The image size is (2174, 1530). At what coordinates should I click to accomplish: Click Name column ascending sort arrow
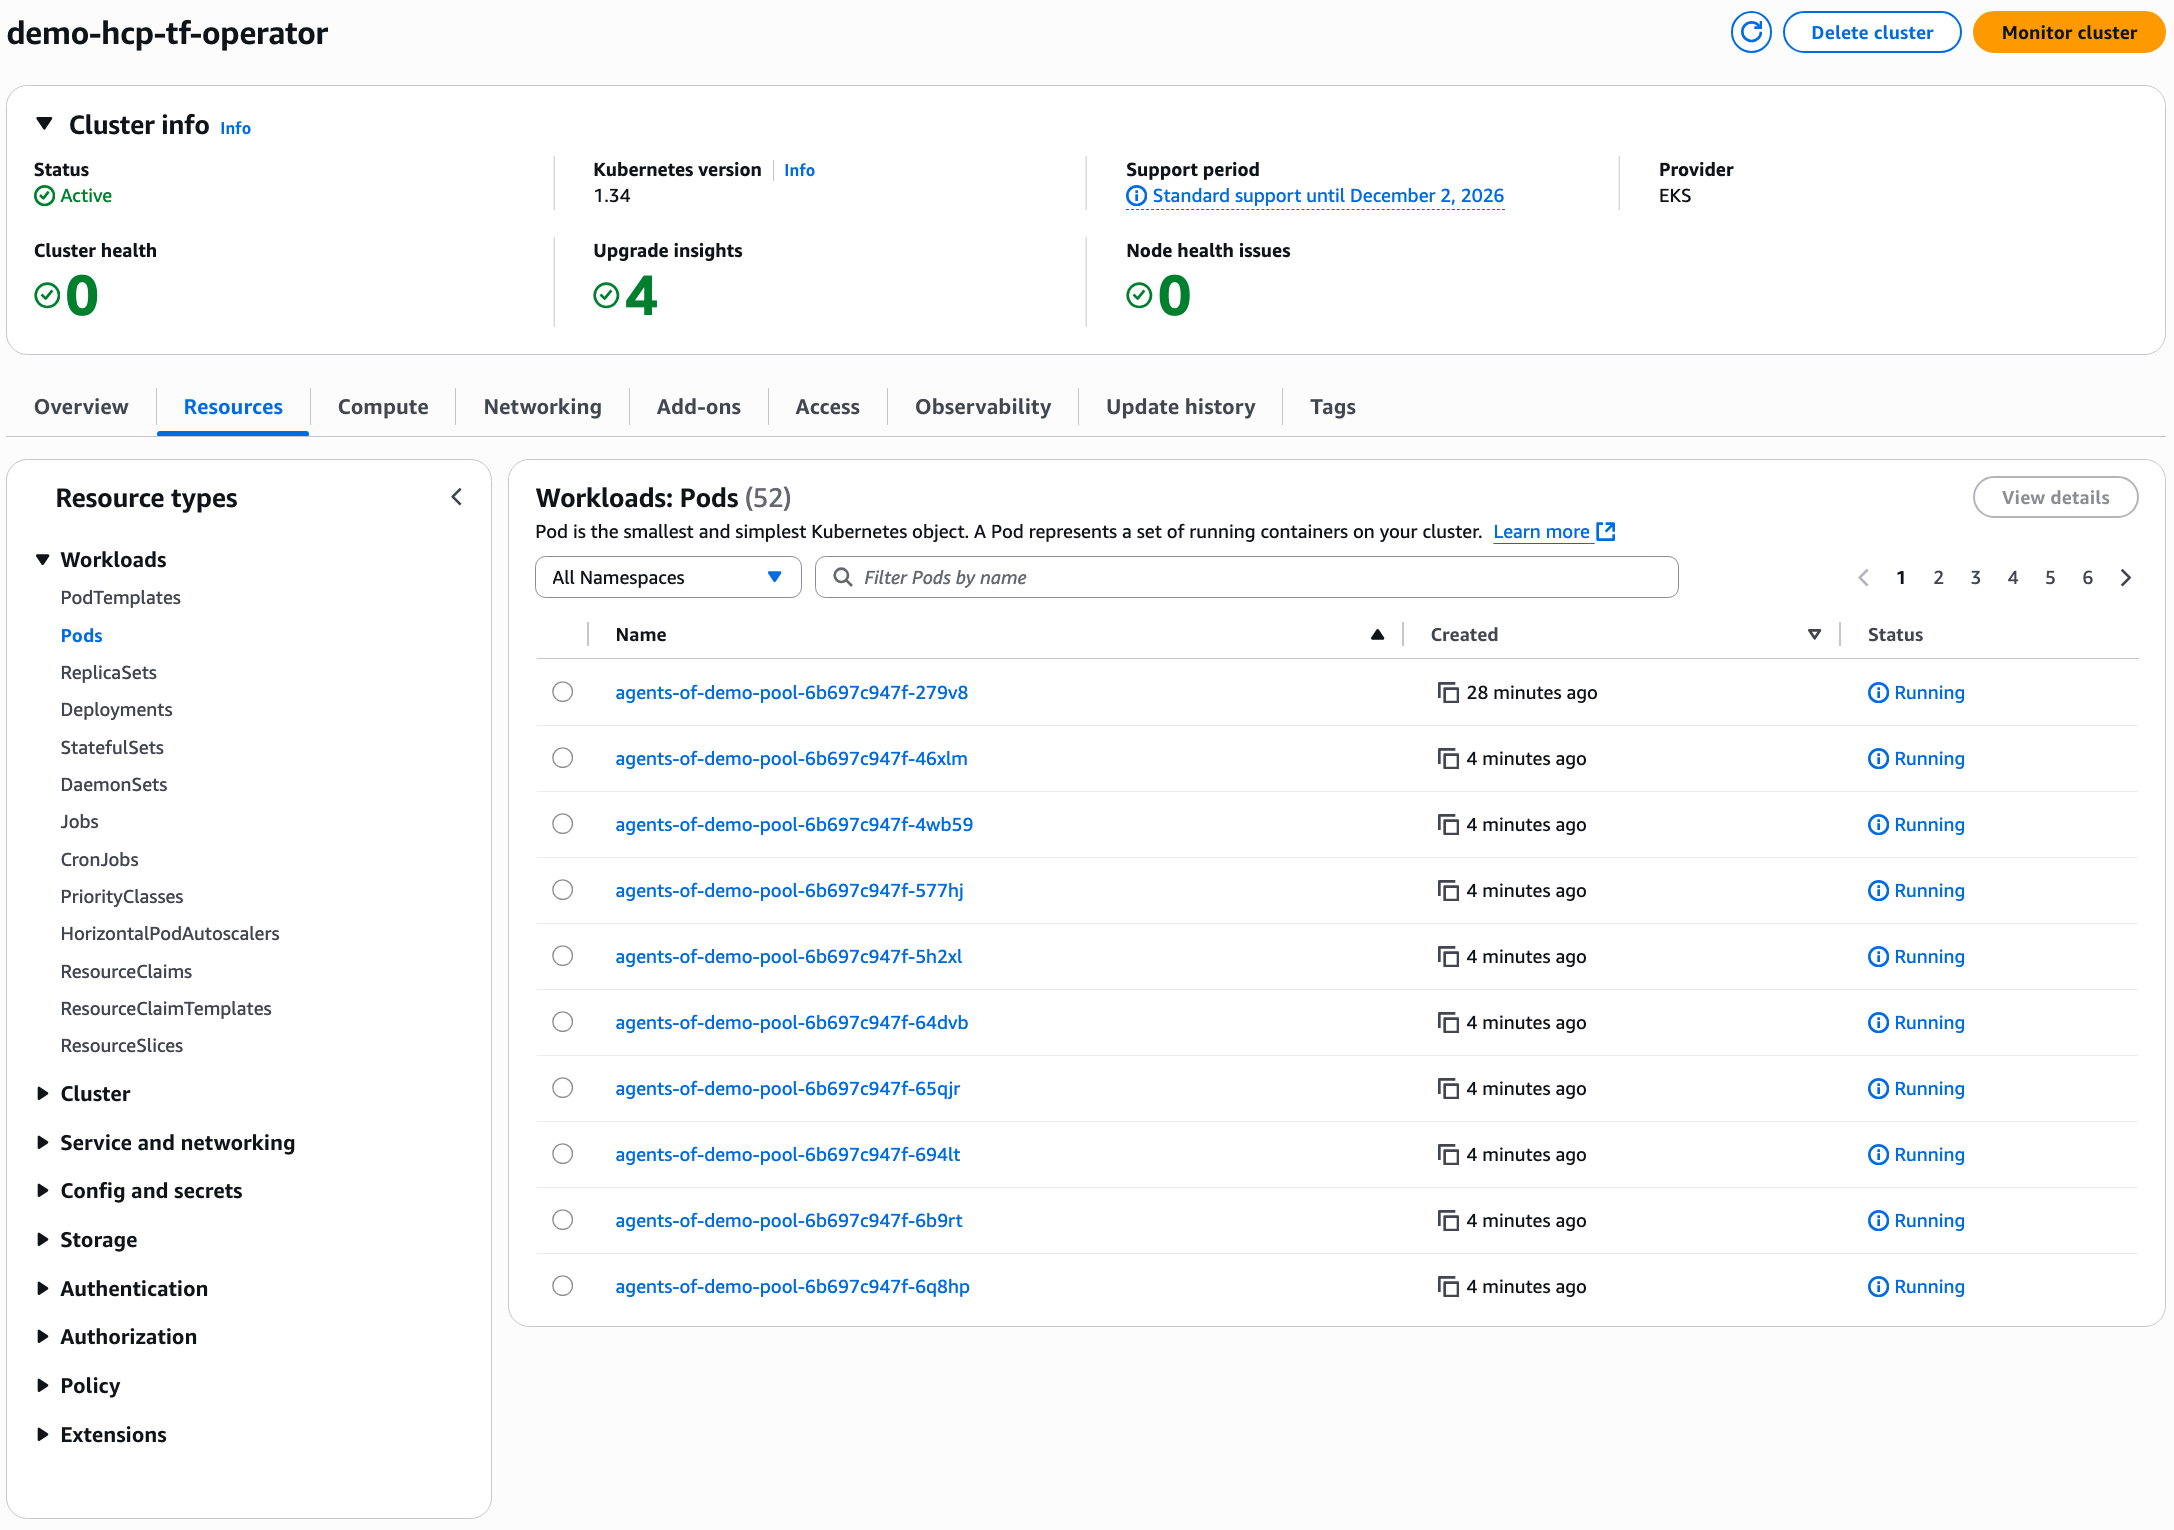[1377, 634]
